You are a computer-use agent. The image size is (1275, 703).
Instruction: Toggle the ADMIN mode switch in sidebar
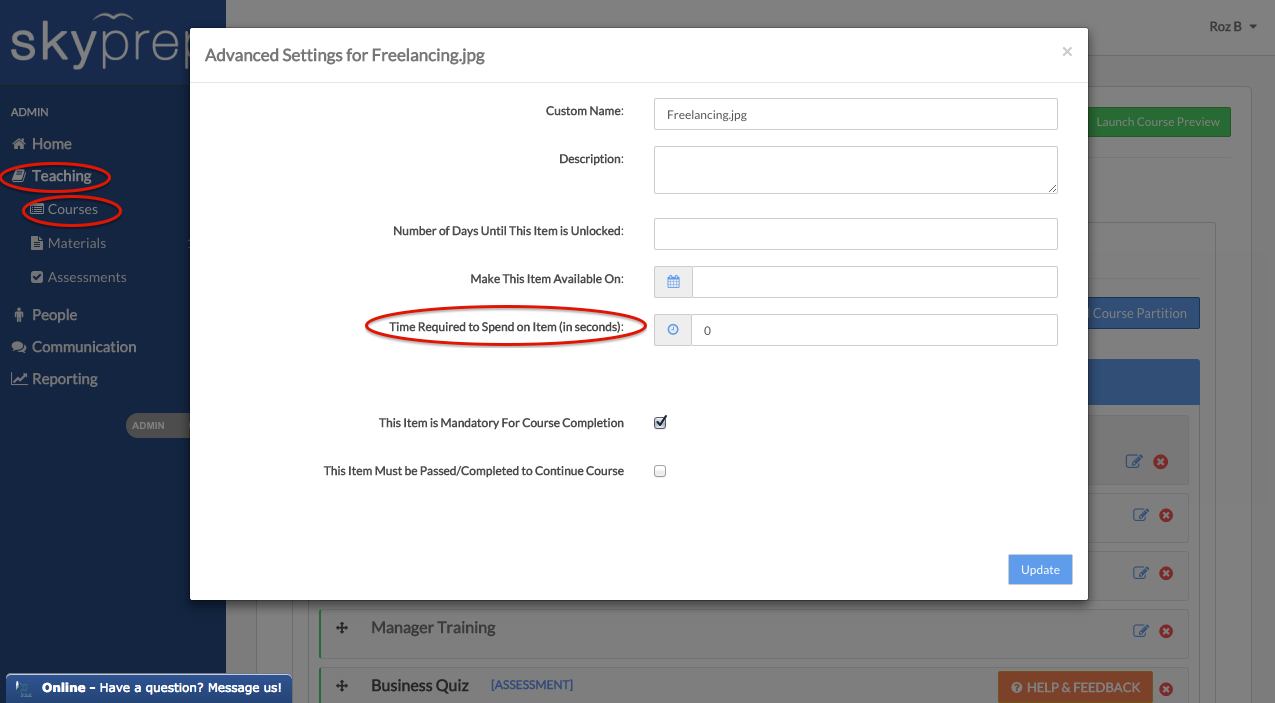click(157, 425)
